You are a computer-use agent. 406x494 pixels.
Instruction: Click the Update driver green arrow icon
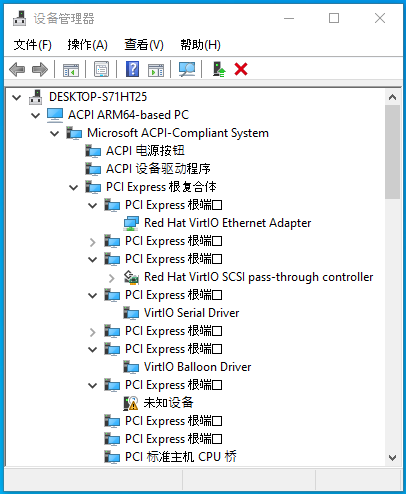pos(219,69)
